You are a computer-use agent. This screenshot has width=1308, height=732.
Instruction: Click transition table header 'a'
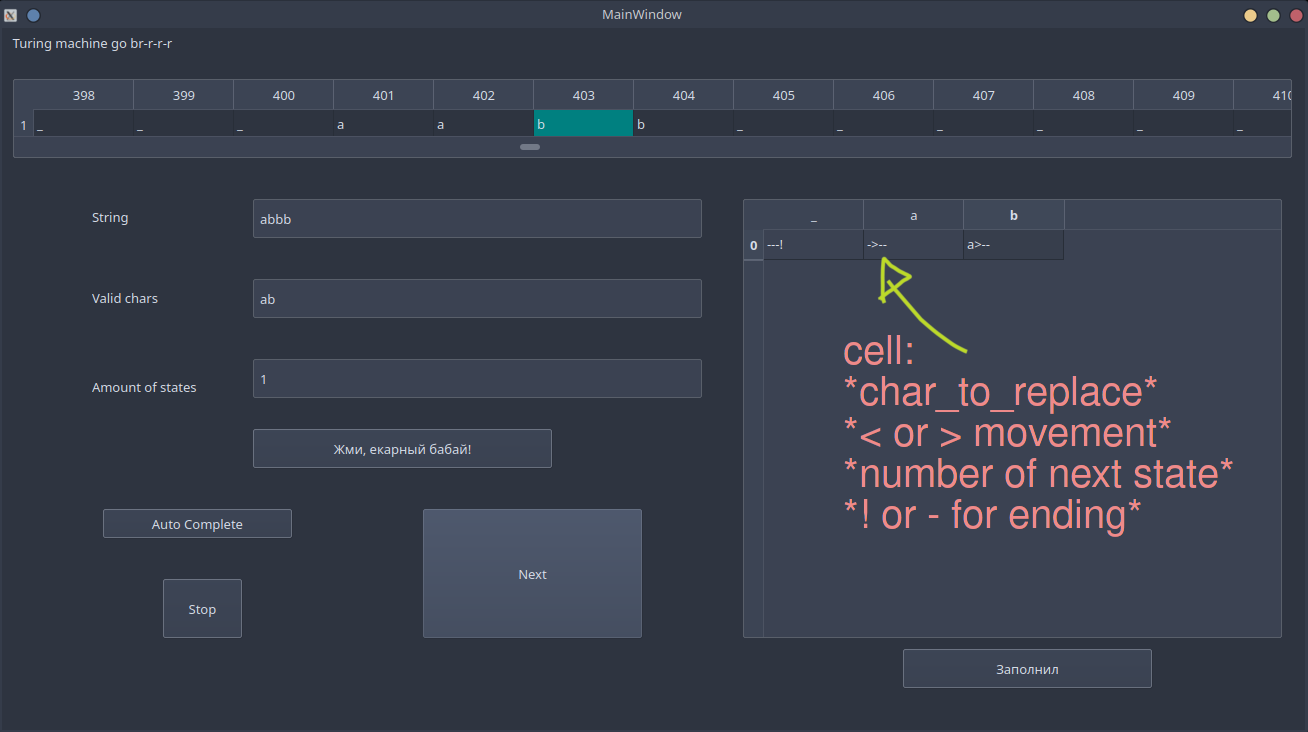click(913, 215)
